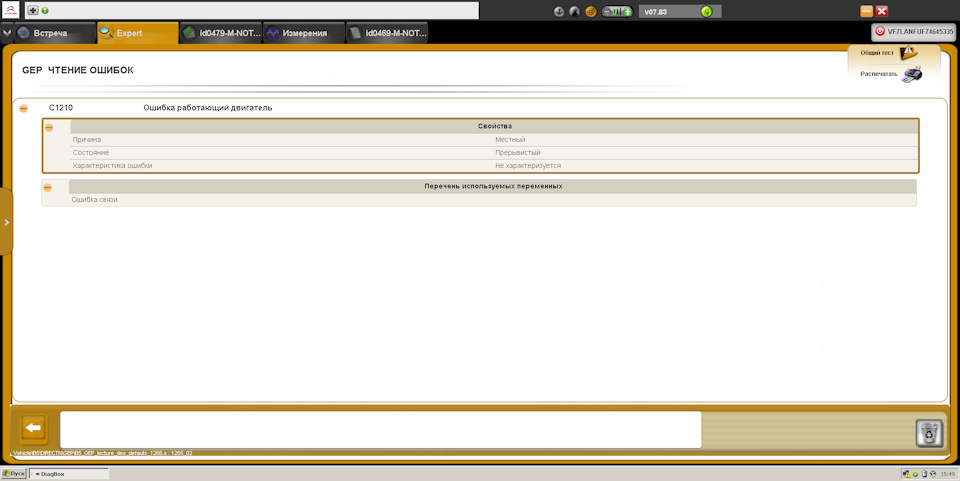Click Перечень используемых переменных header

pyautogui.click(x=493, y=186)
